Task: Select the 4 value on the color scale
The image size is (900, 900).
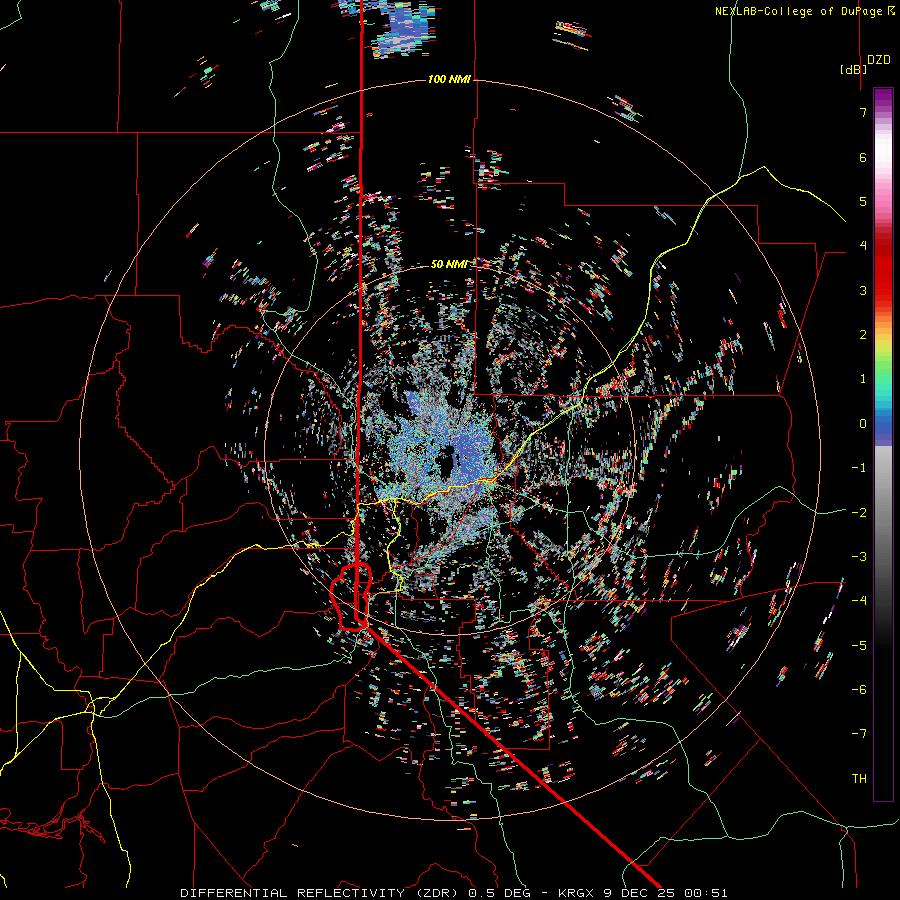Action: point(863,246)
